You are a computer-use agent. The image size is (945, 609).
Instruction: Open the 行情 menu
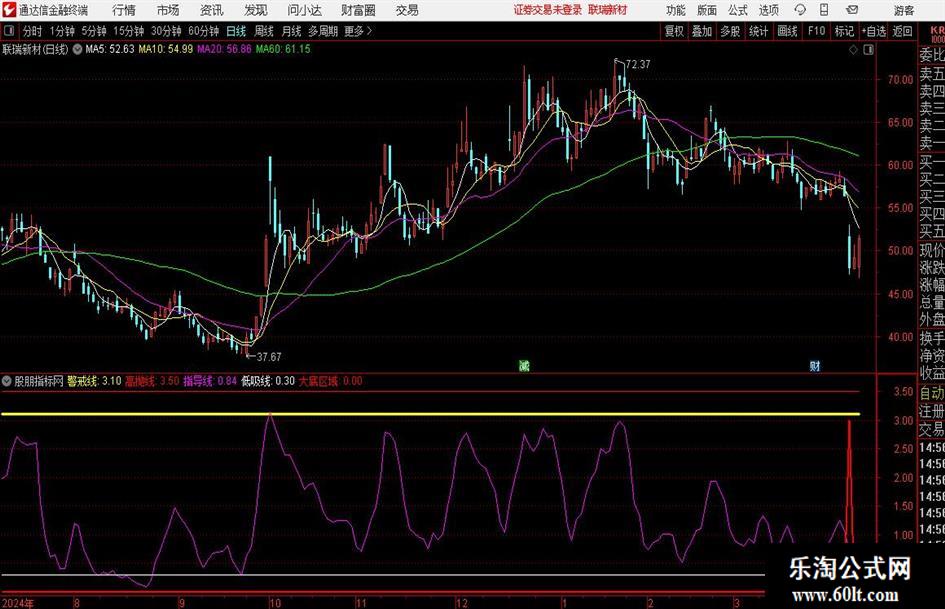pos(124,10)
